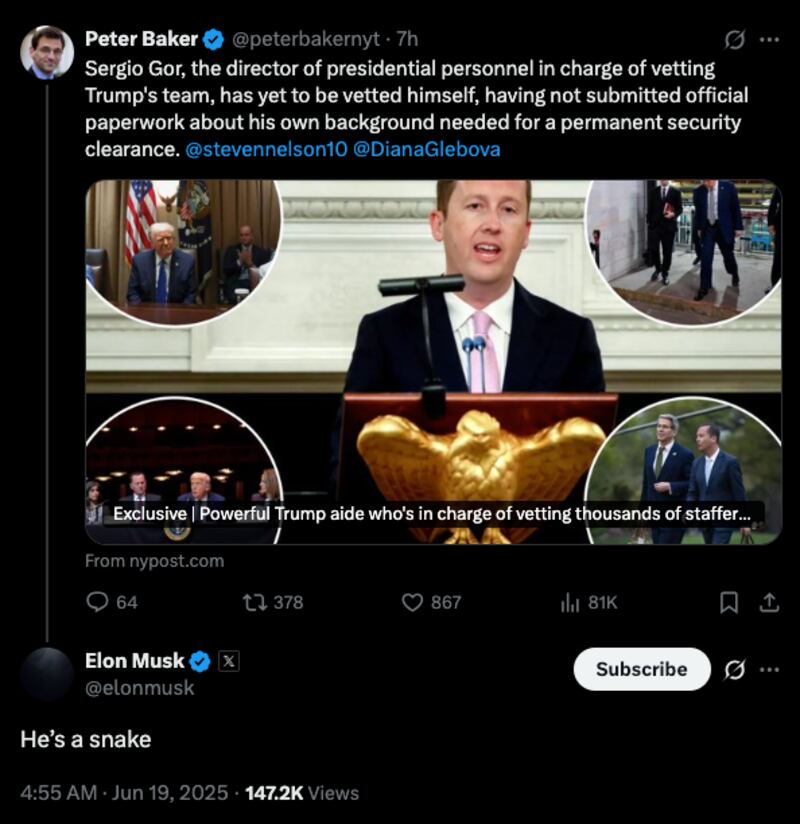
Task: Open more options menu on Peter Baker's post
Action: coord(769,40)
